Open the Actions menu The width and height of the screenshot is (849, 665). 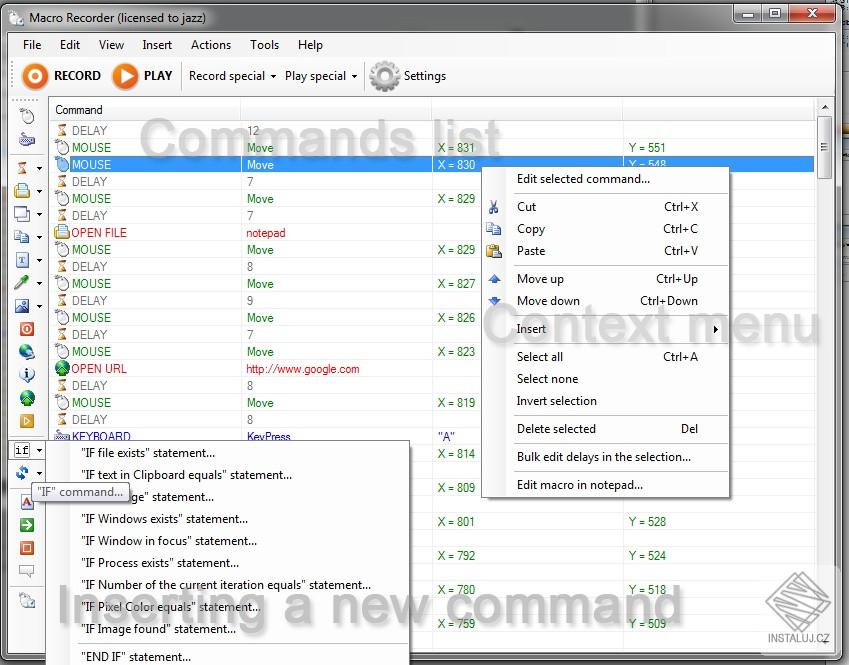(x=210, y=45)
